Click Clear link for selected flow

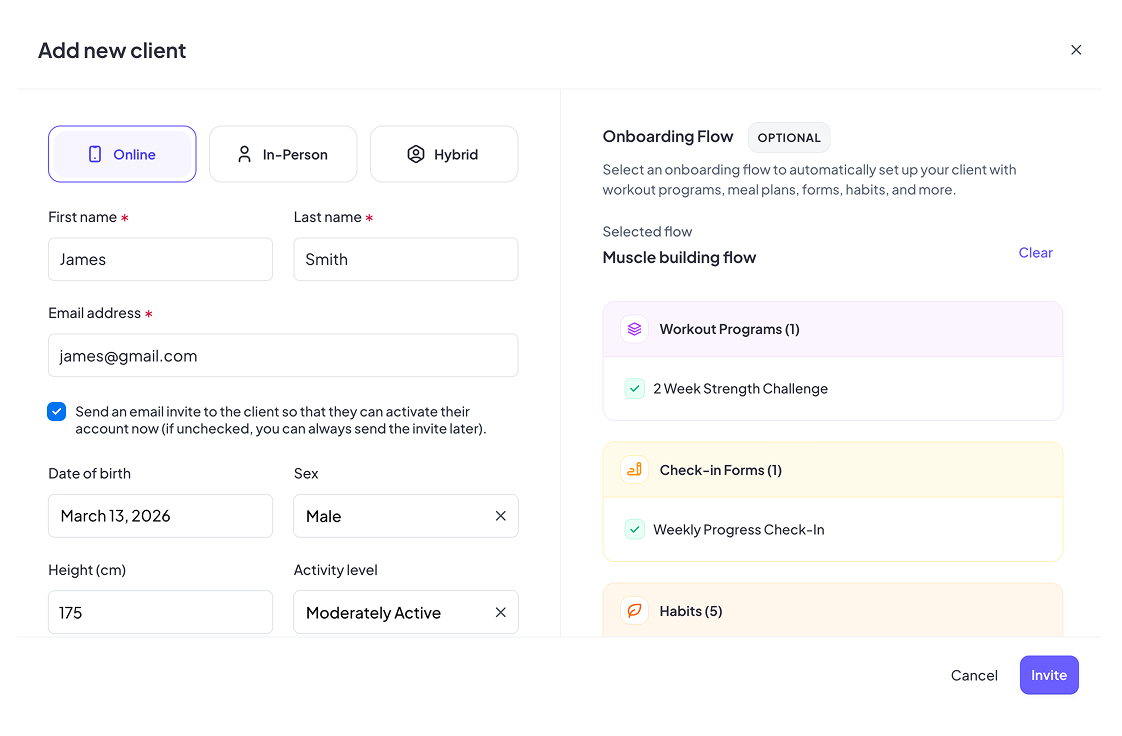pos(1035,253)
